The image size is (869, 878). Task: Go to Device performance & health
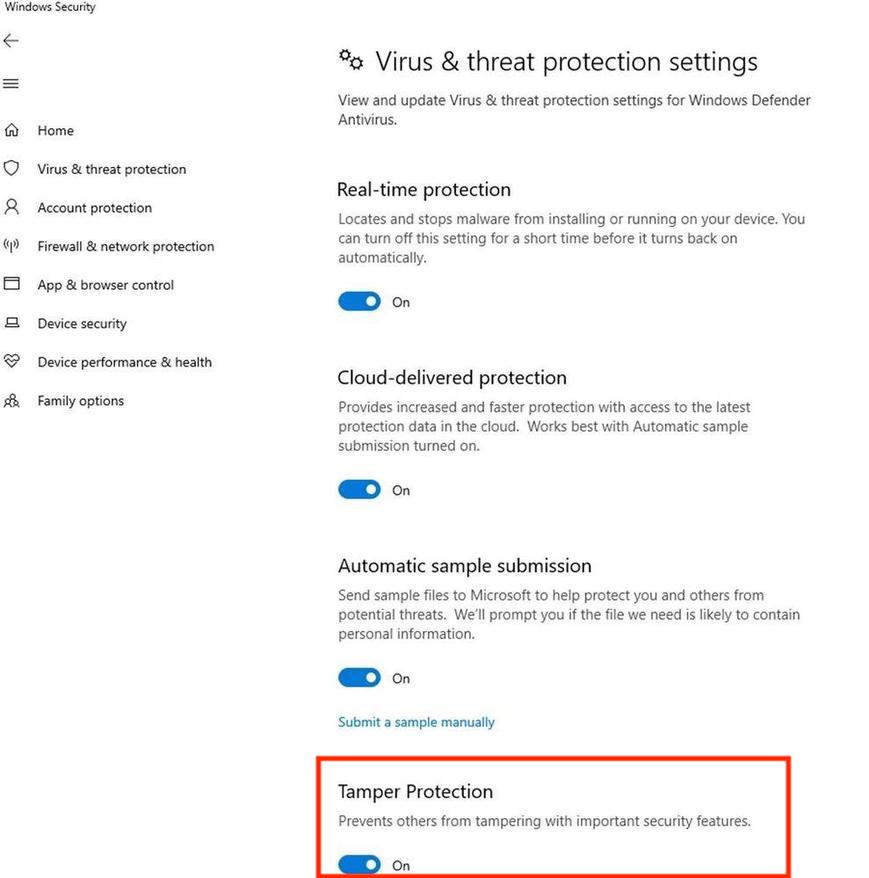click(125, 362)
